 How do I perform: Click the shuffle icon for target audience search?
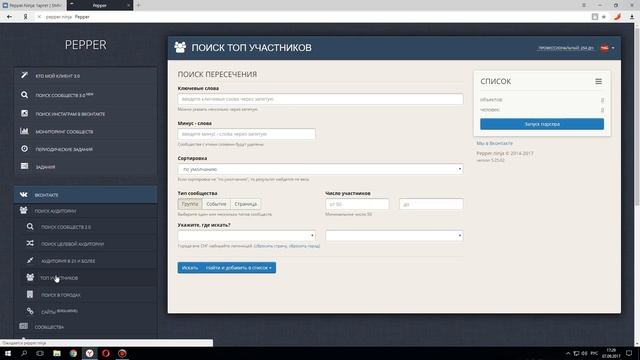(30, 243)
